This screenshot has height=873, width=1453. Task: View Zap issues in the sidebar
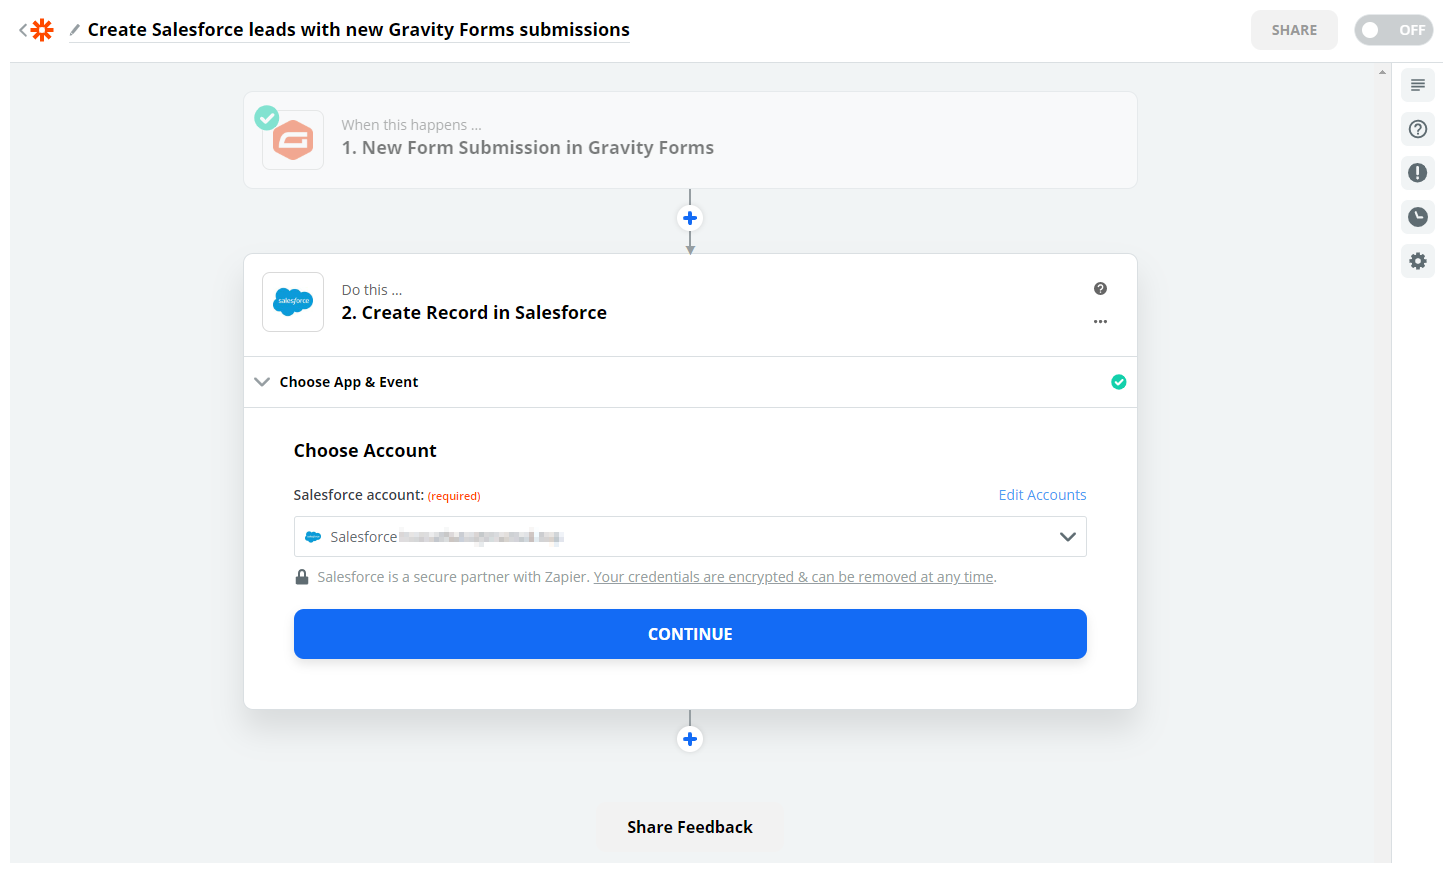(x=1417, y=173)
